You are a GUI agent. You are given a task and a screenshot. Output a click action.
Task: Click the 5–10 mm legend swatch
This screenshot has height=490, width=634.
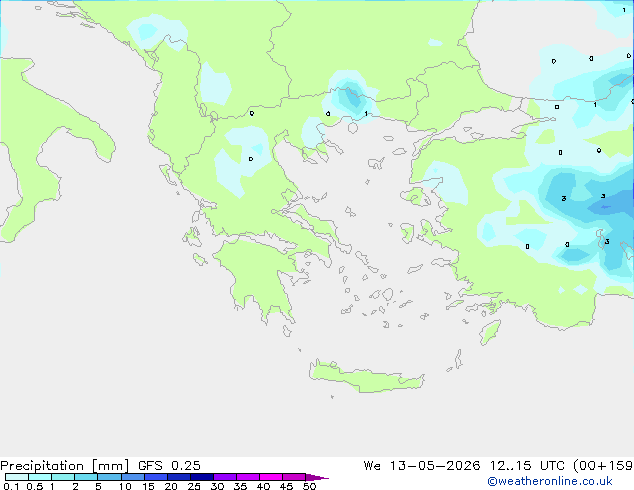click(x=110, y=477)
